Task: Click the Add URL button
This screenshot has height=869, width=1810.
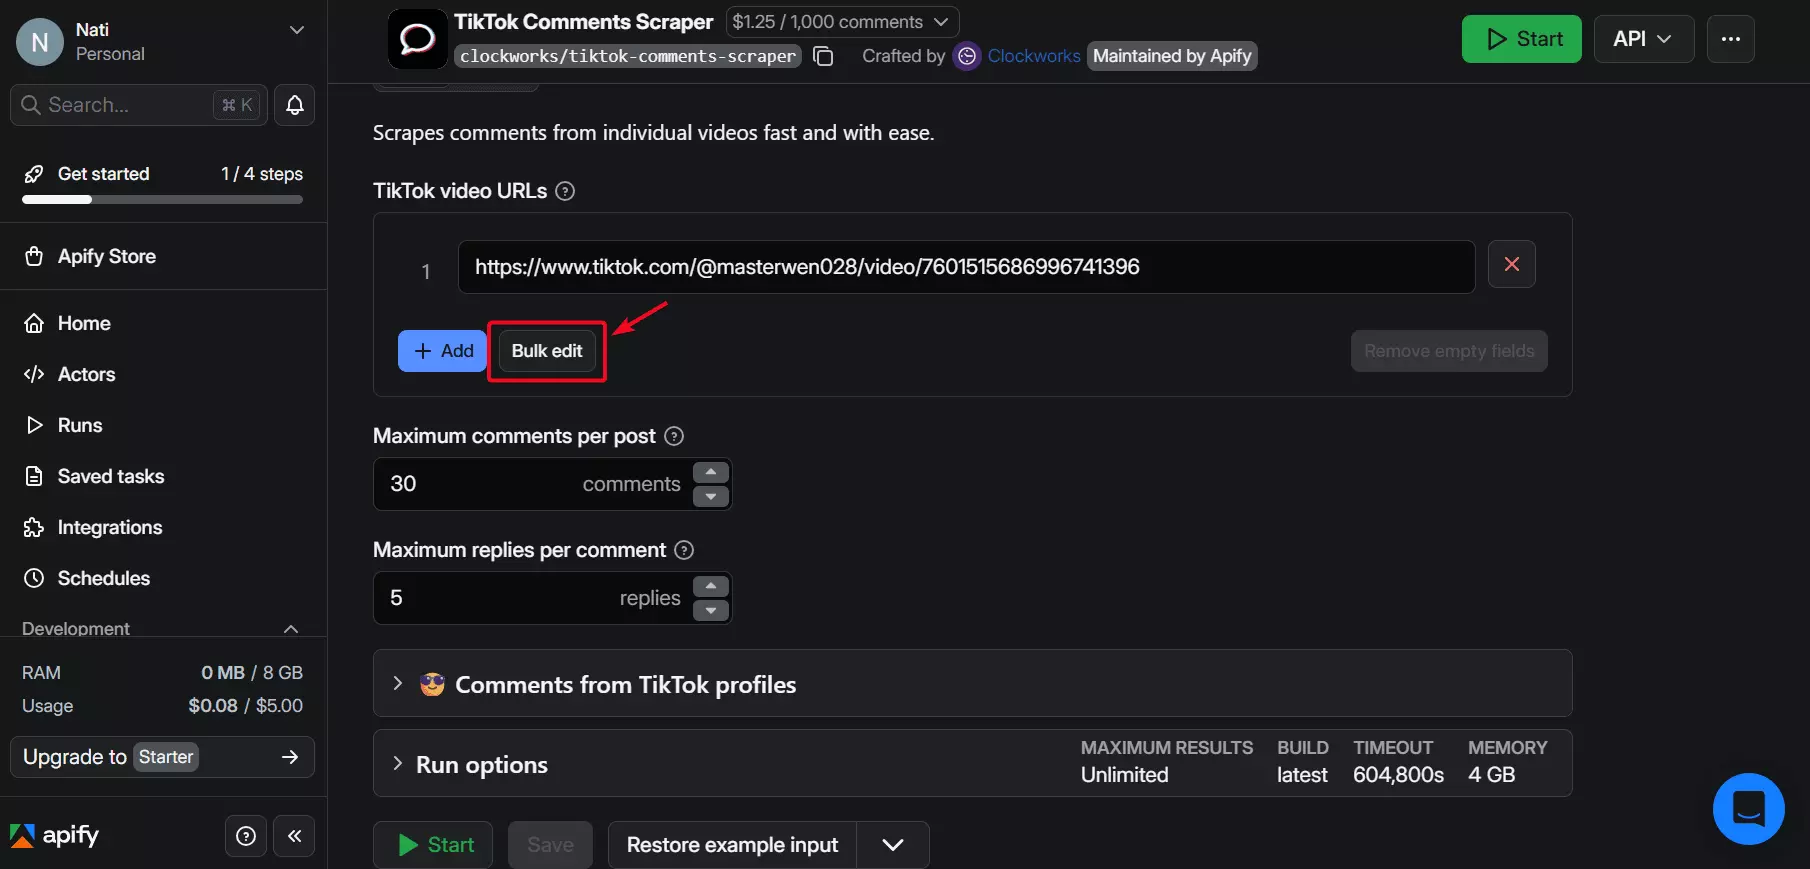Action: (x=442, y=351)
